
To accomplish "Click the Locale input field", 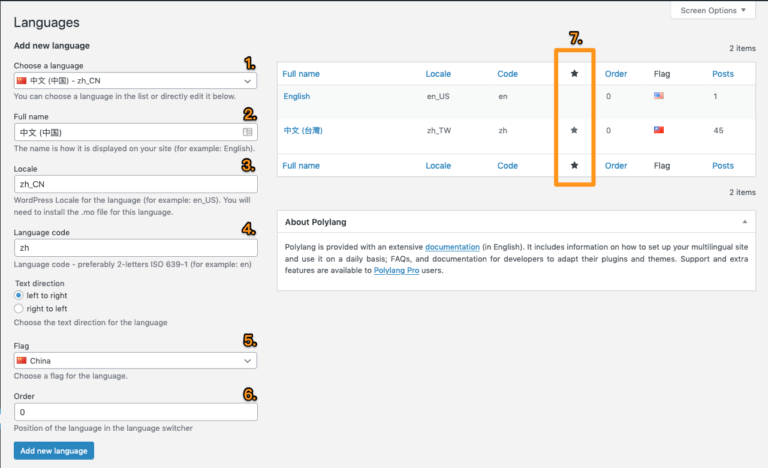I will 135,185.
